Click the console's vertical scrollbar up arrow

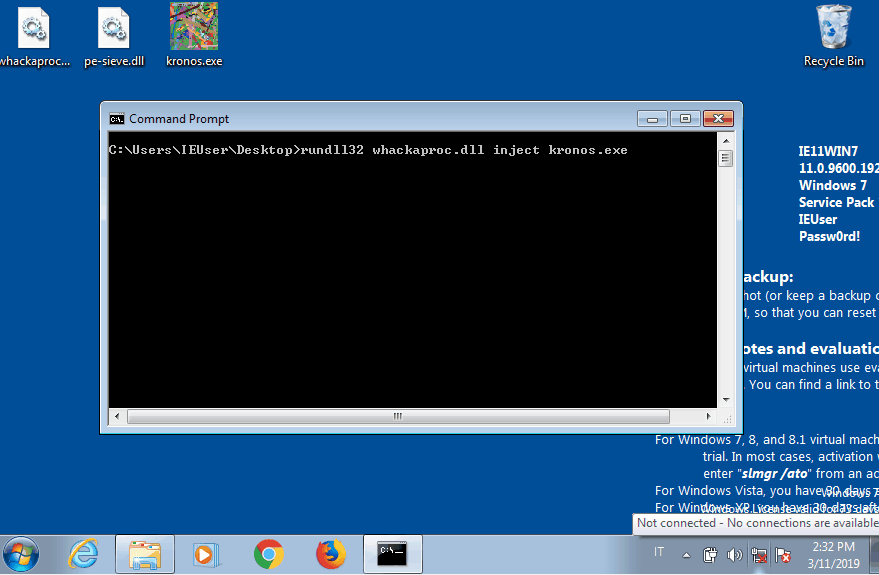click(726, 141)
